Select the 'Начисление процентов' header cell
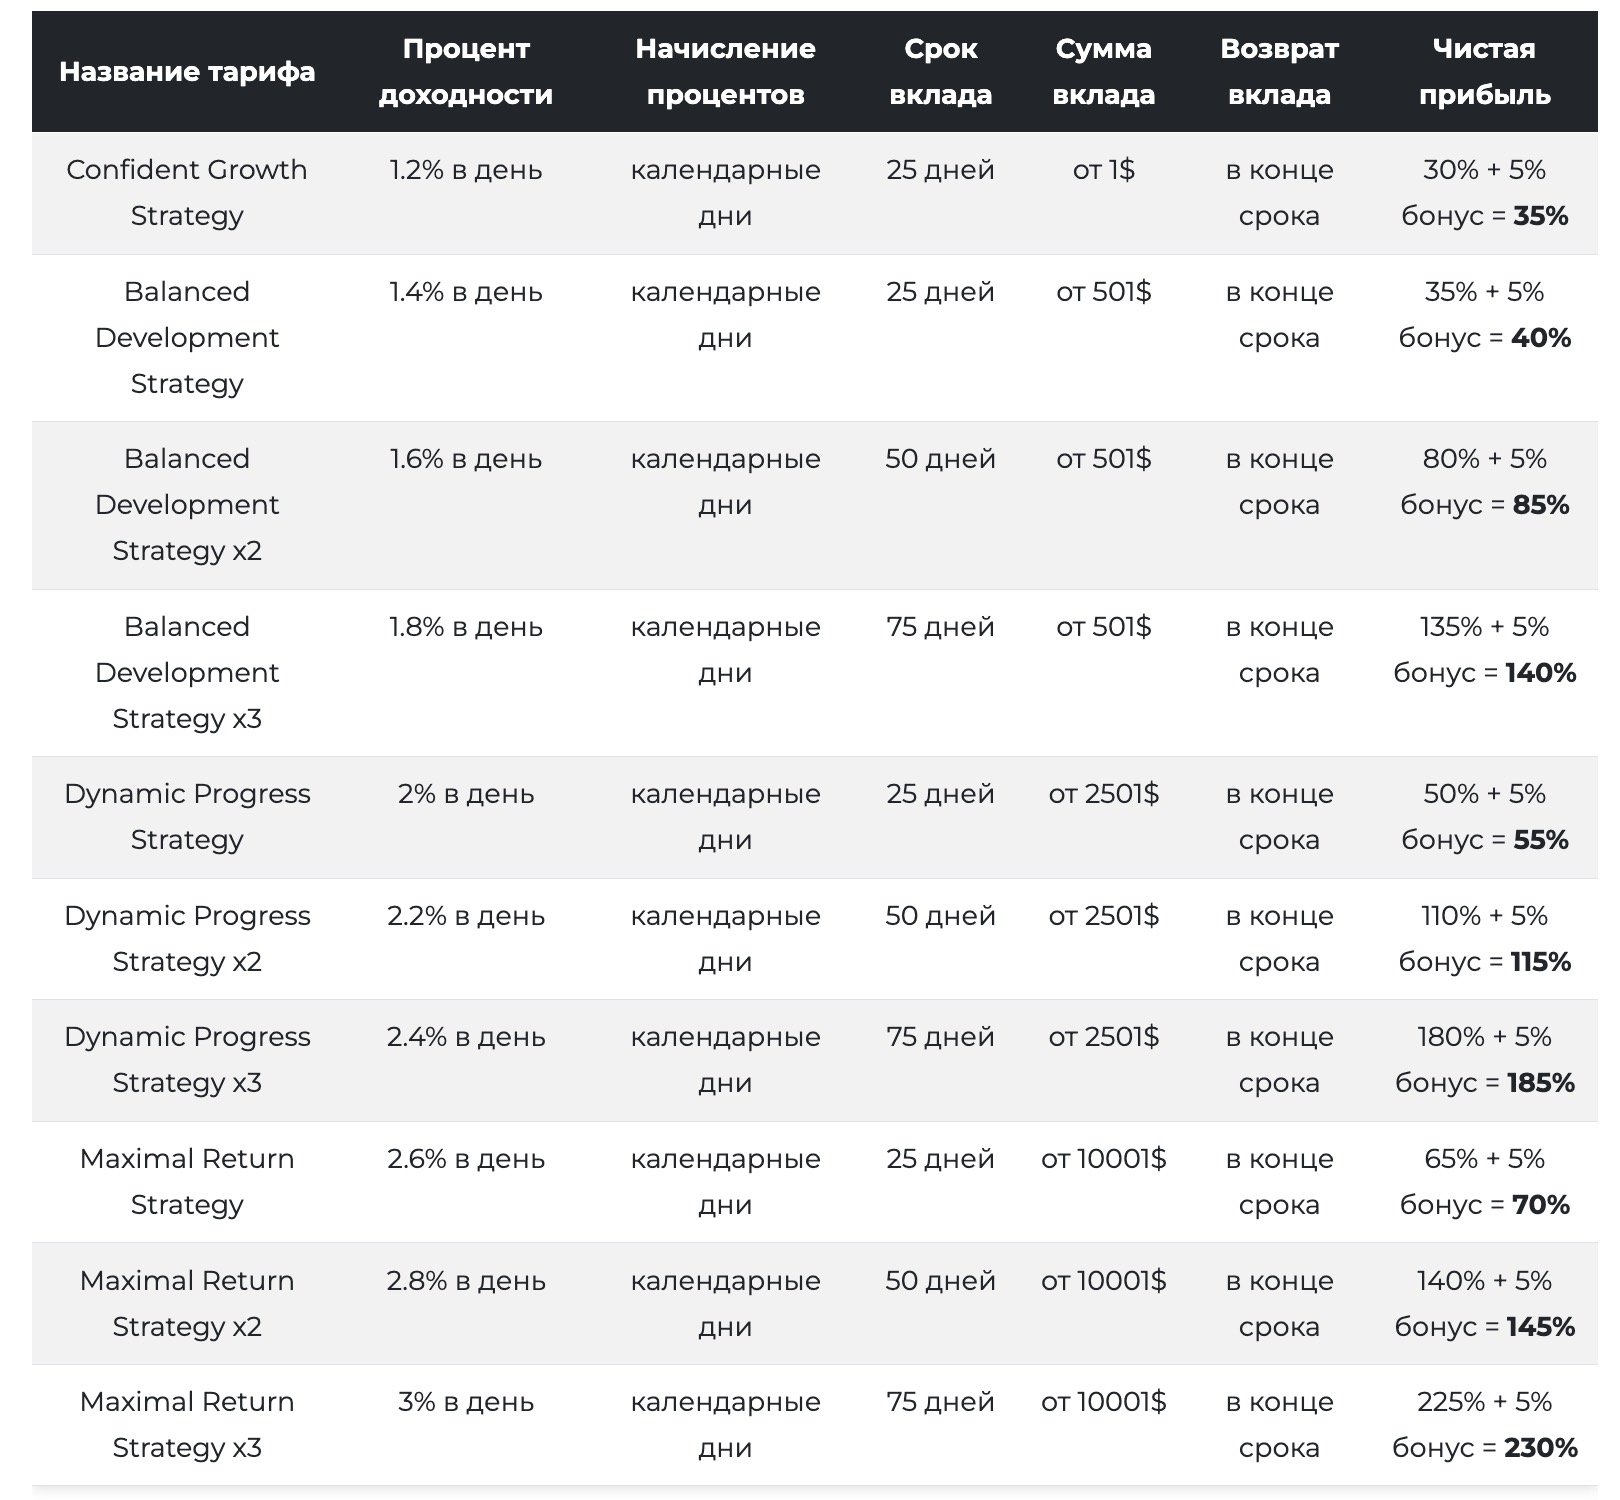Screen dimensions: 1620x1500 click(x=726, y=72)
